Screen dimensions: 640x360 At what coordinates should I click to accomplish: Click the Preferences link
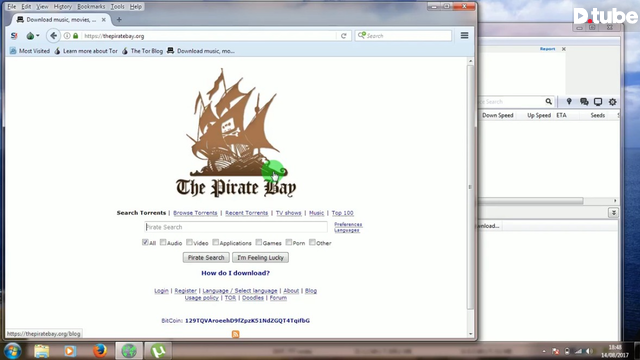coord(348,224)
